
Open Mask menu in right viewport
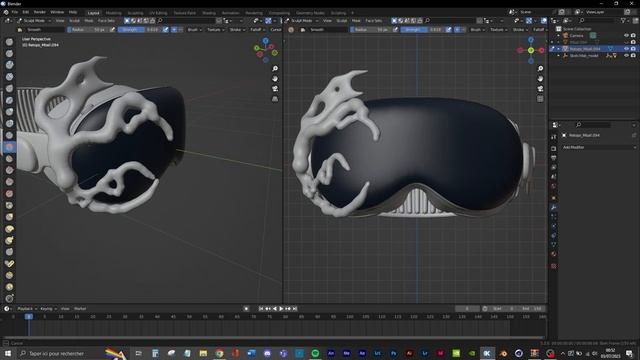[356, 20]
